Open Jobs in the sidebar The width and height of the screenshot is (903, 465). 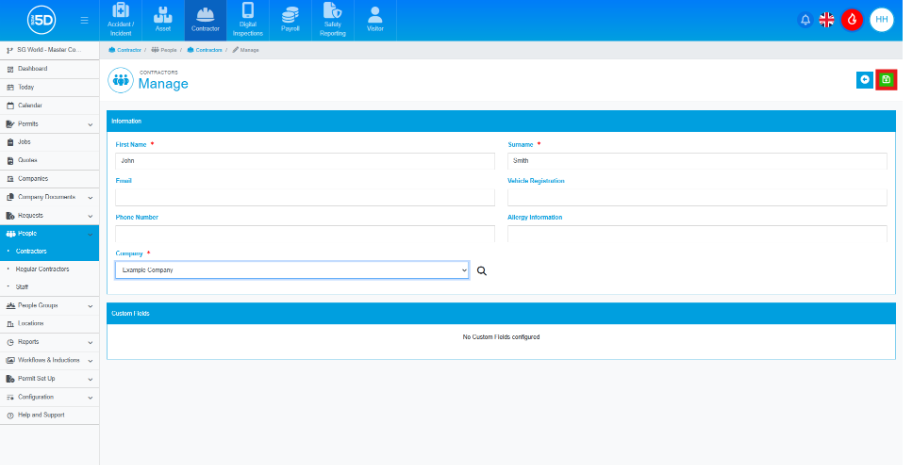pos(50,142)
